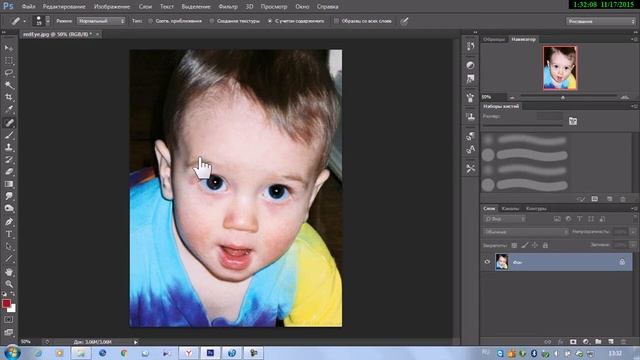This screenshot has height=360, width=640.
Task: Adjust the Navigator zoom slider handle
Action: pyautogui.click(x=563, y=97)
